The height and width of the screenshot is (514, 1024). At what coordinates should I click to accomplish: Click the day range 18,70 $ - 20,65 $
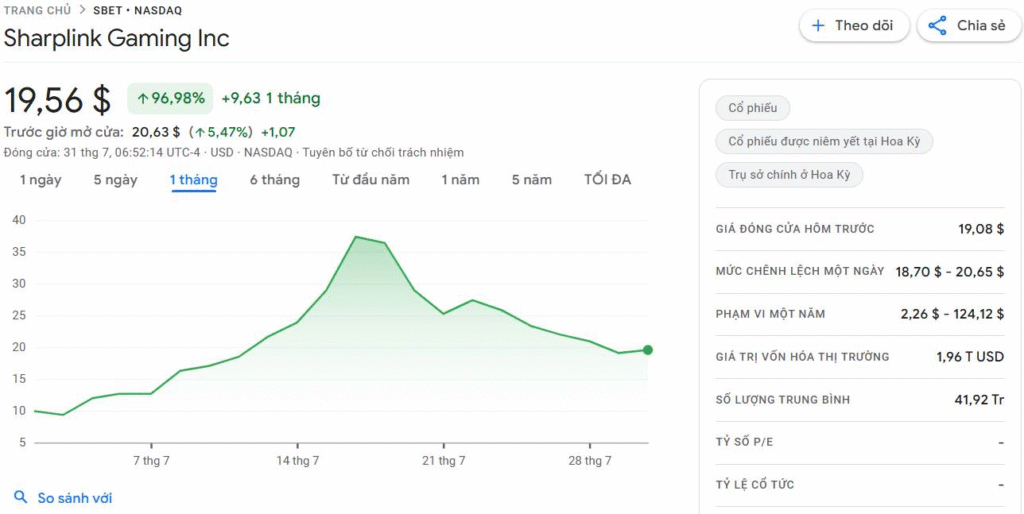point(950,272)
